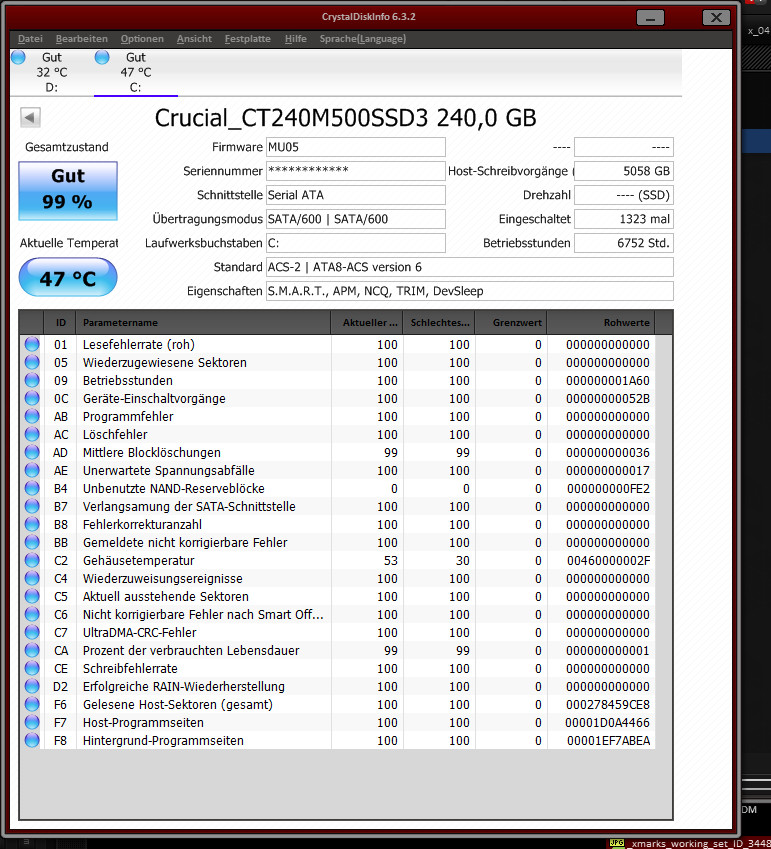Image resolution: width=771 pixels, height=849 pixels.
Task: Click status orb for Erfolgreiche RAIN-Wiederherstellung
Action: 32,686
